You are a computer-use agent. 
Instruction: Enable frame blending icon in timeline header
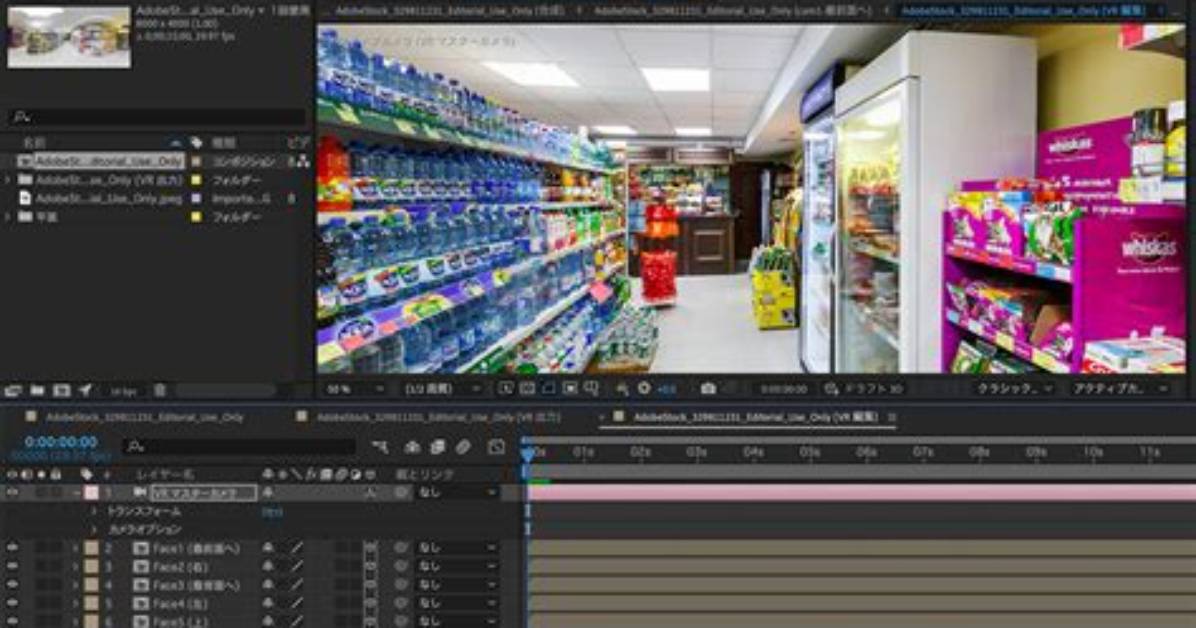pyautogui.click(x=438, y=447)
